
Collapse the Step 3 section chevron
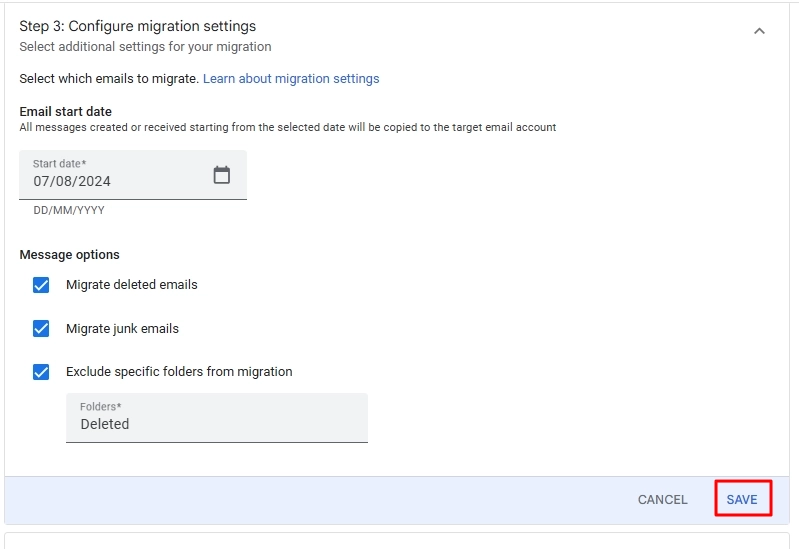point(759,31)
